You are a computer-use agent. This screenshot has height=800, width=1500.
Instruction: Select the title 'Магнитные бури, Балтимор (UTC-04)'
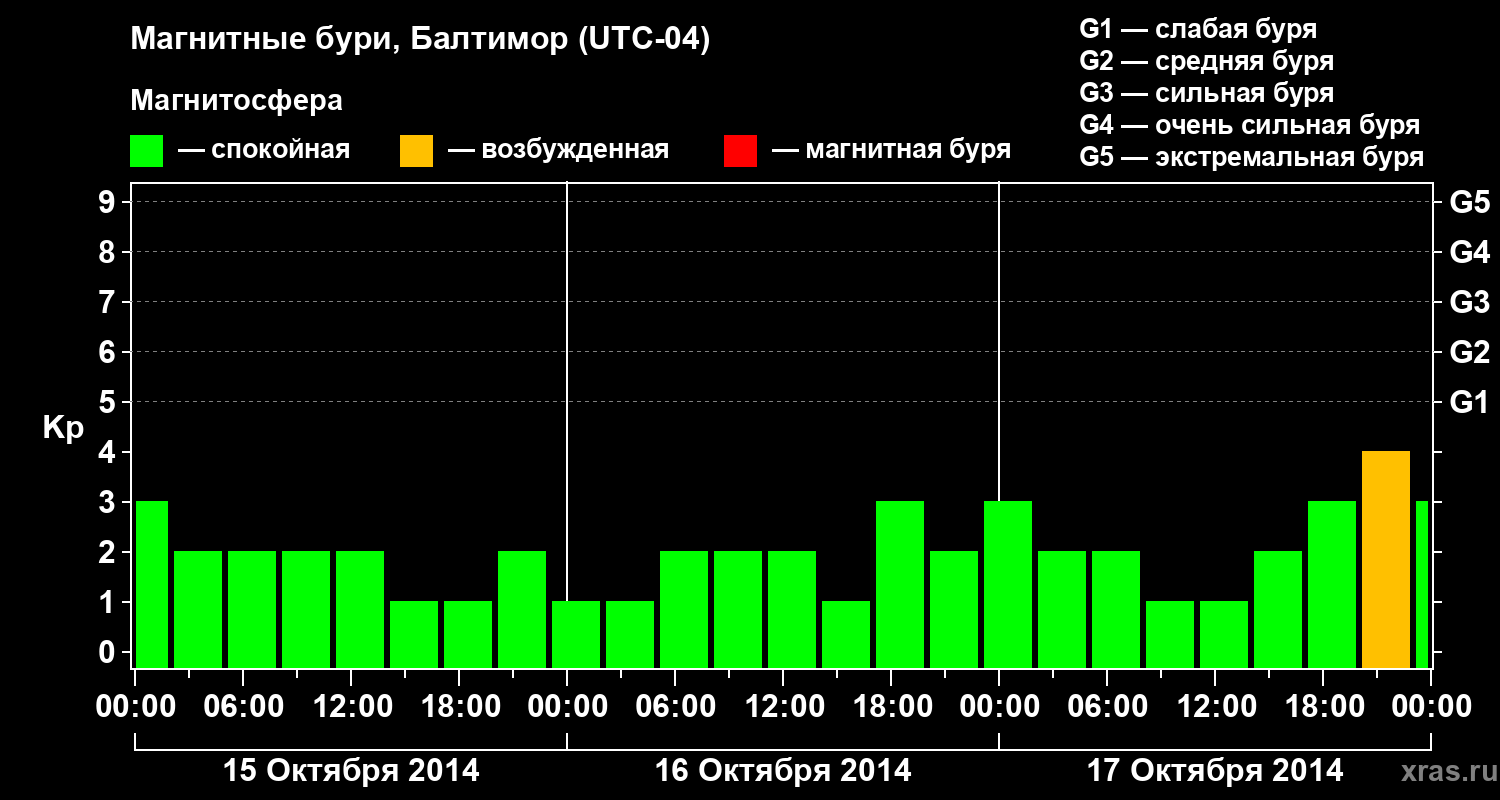(x=420, y=40)
